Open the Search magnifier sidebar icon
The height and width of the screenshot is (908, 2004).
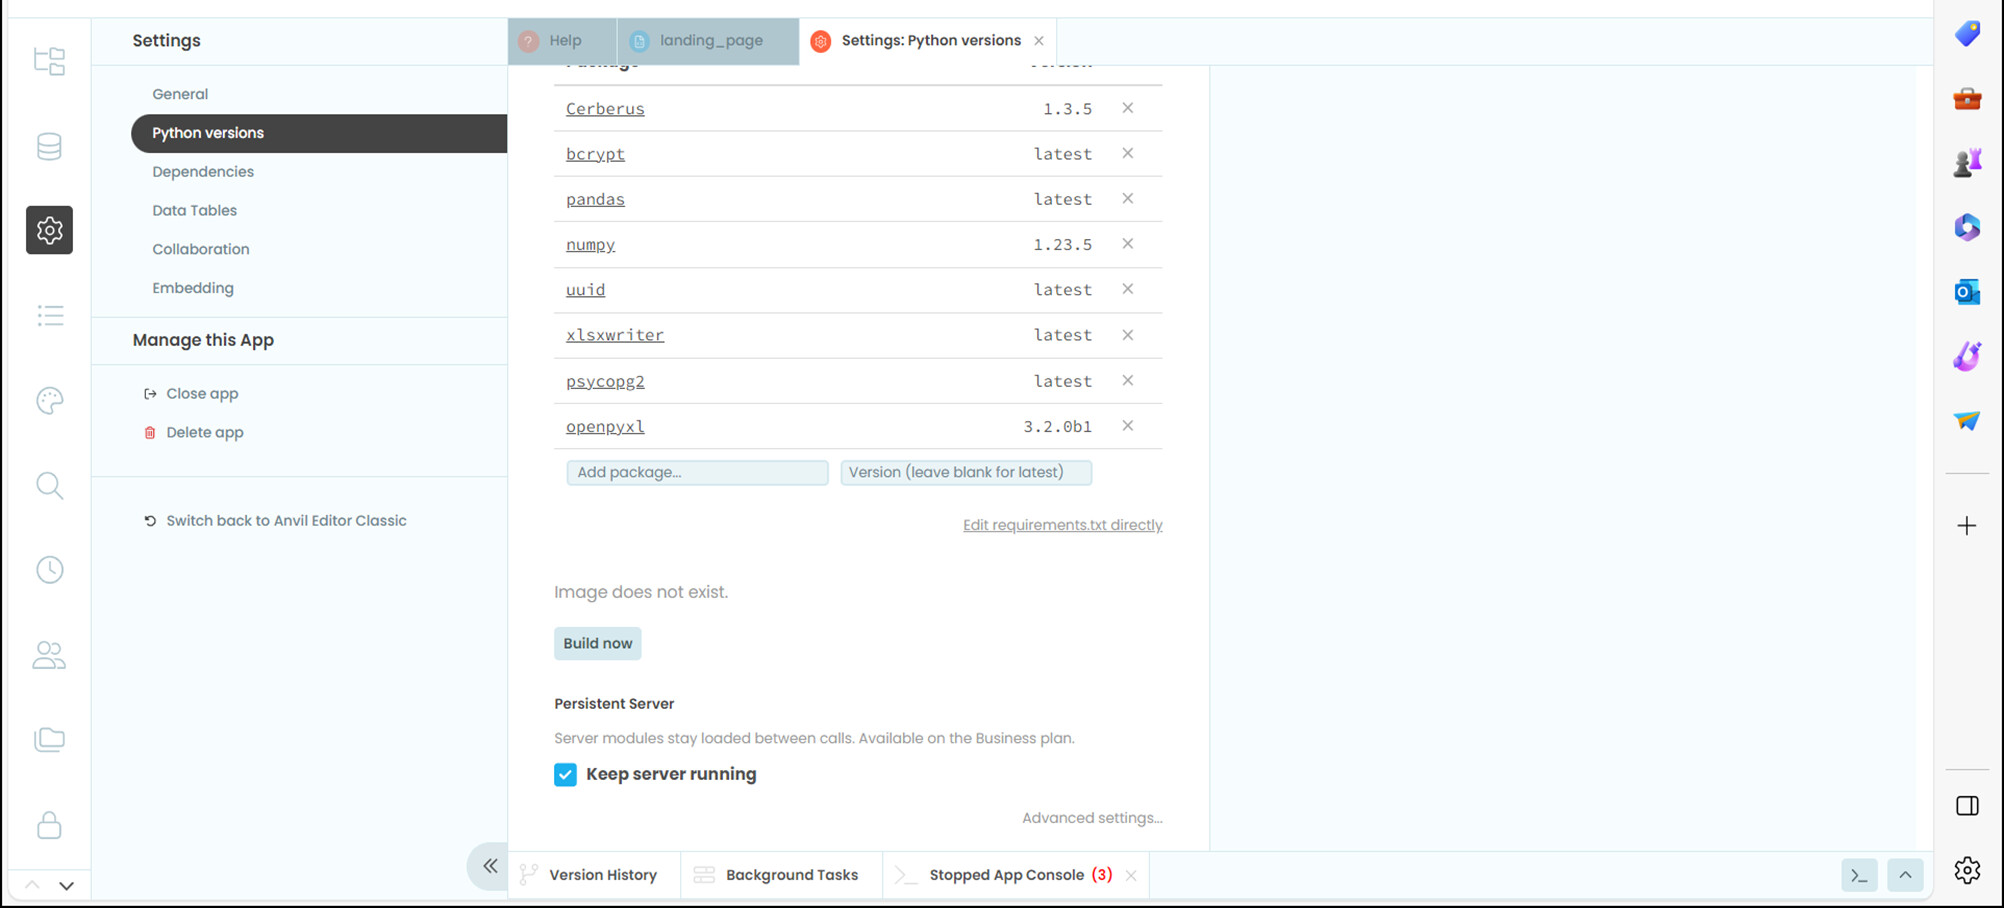pos(49,485)
